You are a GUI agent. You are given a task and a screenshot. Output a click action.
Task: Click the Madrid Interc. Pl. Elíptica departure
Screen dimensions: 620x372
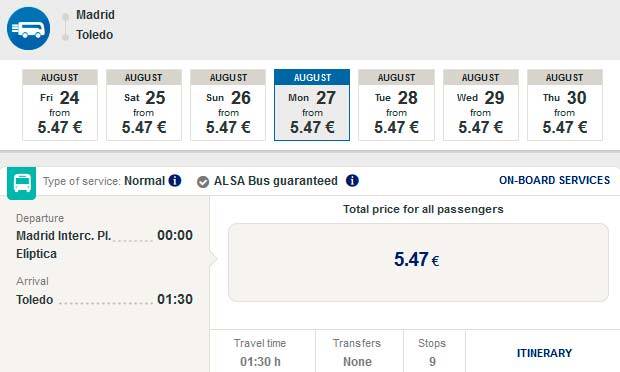(x=63, y=244)
